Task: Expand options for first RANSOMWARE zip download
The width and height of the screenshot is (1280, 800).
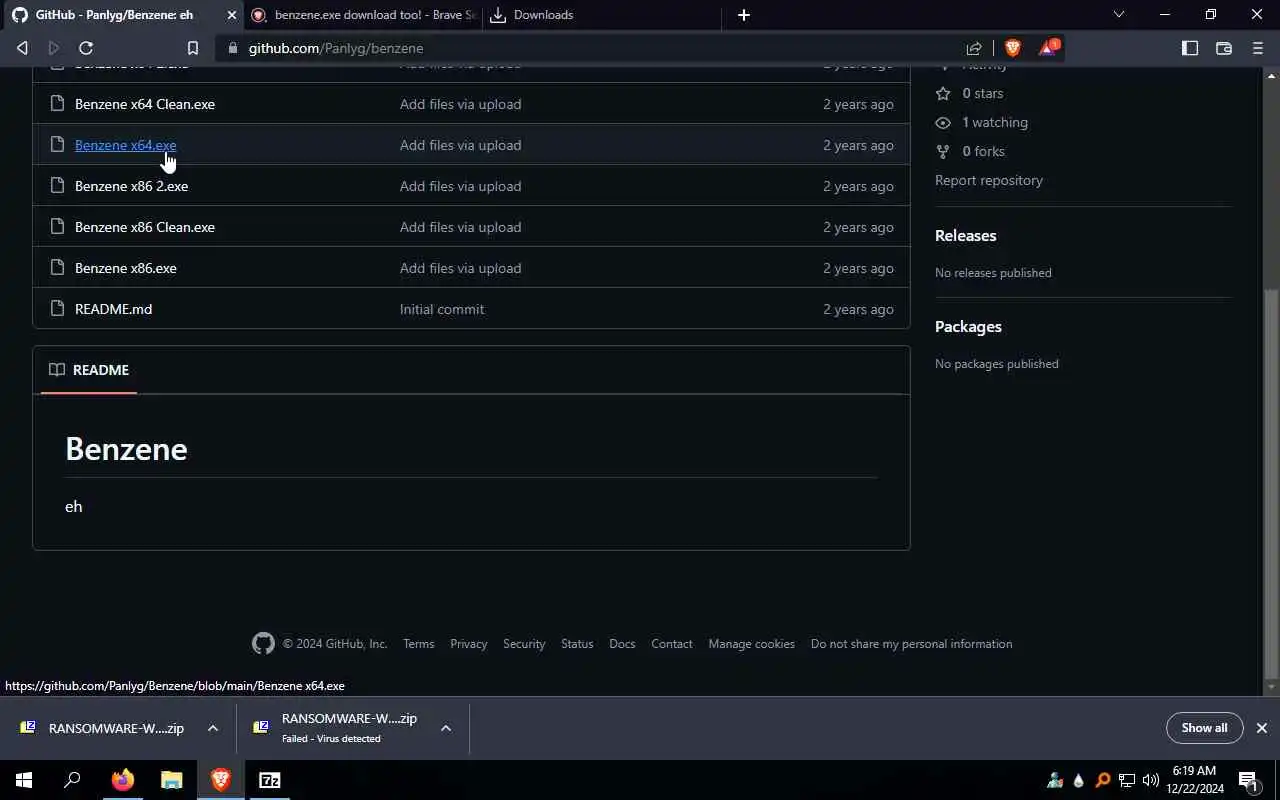Action: 213,728
